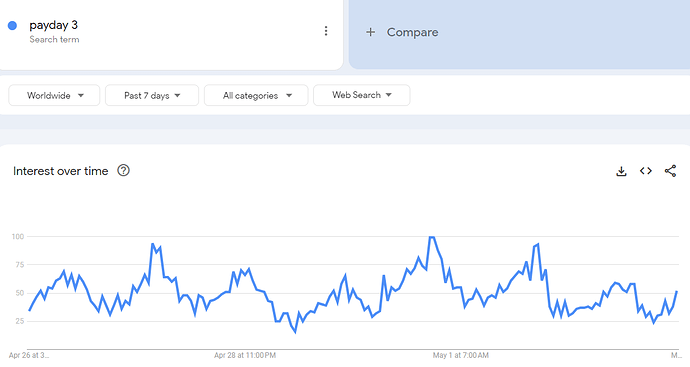Click the Interest over time heading
Image resolution: width=690 pixels, height=367 pixels.
(61, 171)
